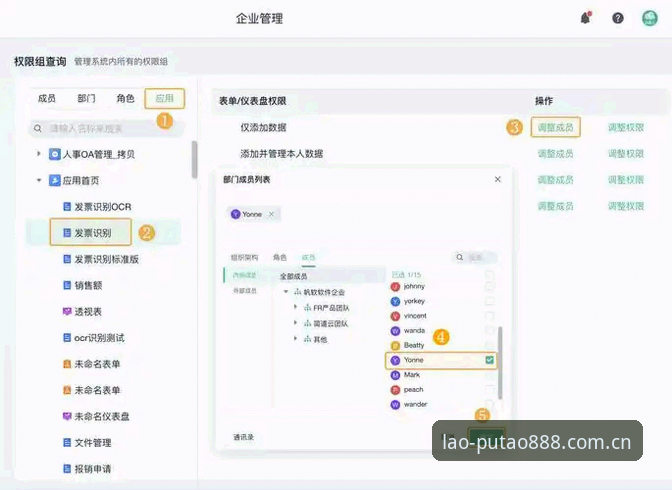Click 调整权限 for 仅添加数据 row
This screenshot has height=490, width=672.
click(626, 127)
